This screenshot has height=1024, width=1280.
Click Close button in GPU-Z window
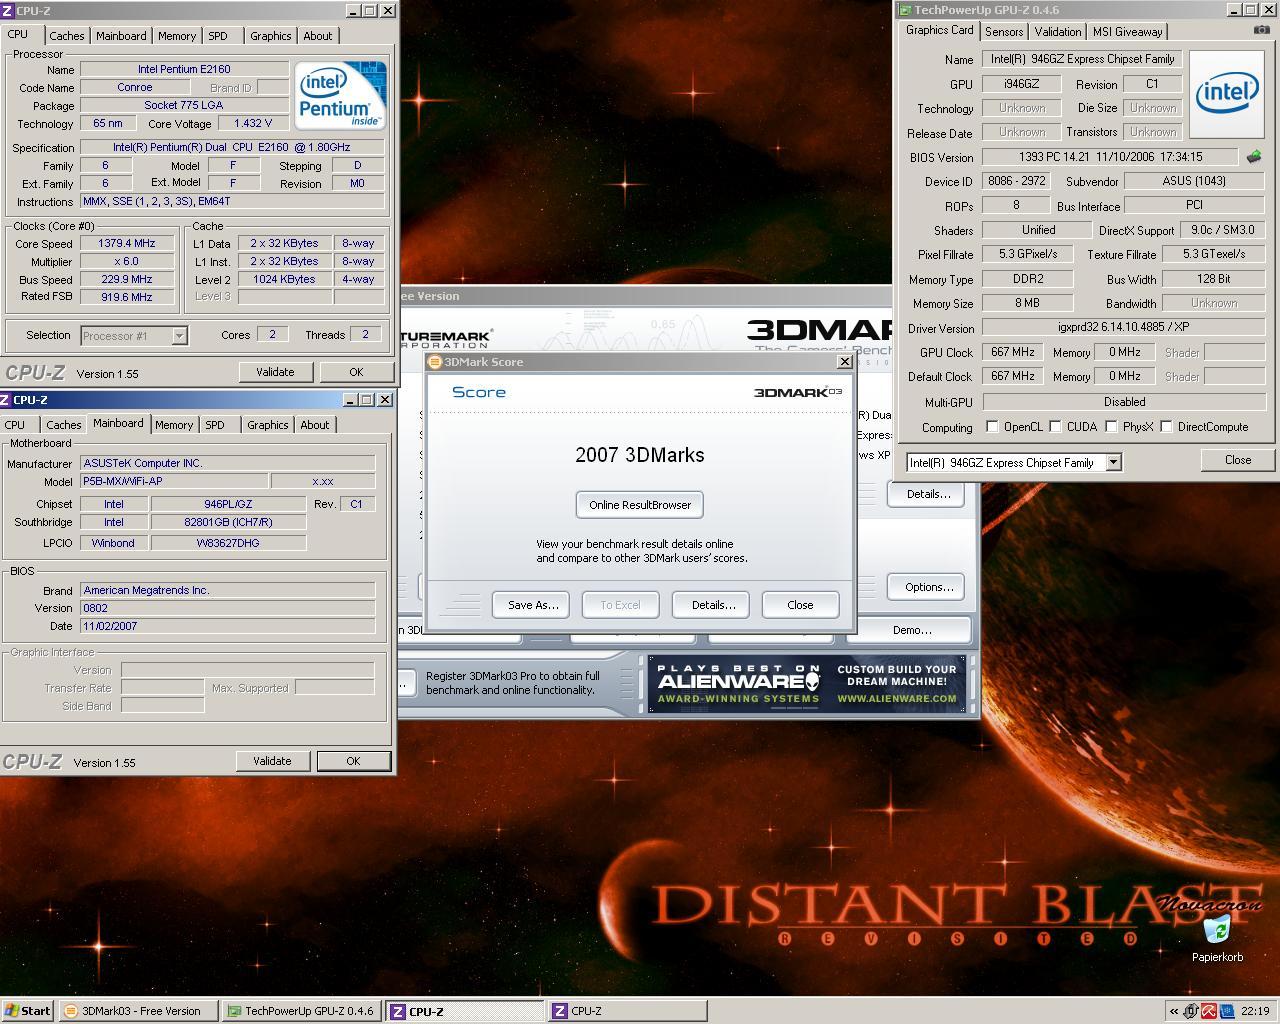tap(1237, 460)
